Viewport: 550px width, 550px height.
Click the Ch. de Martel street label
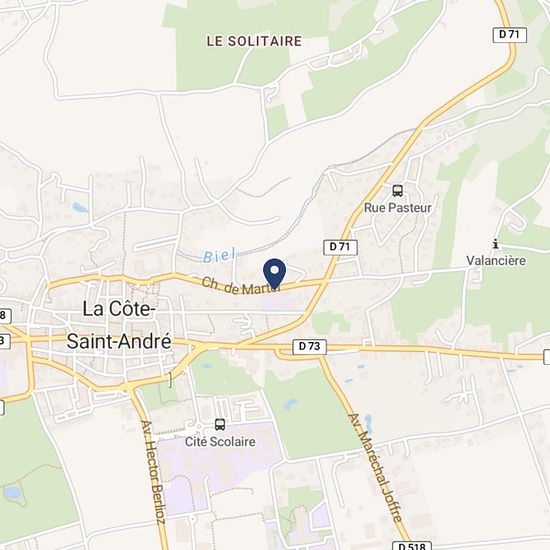242,287
